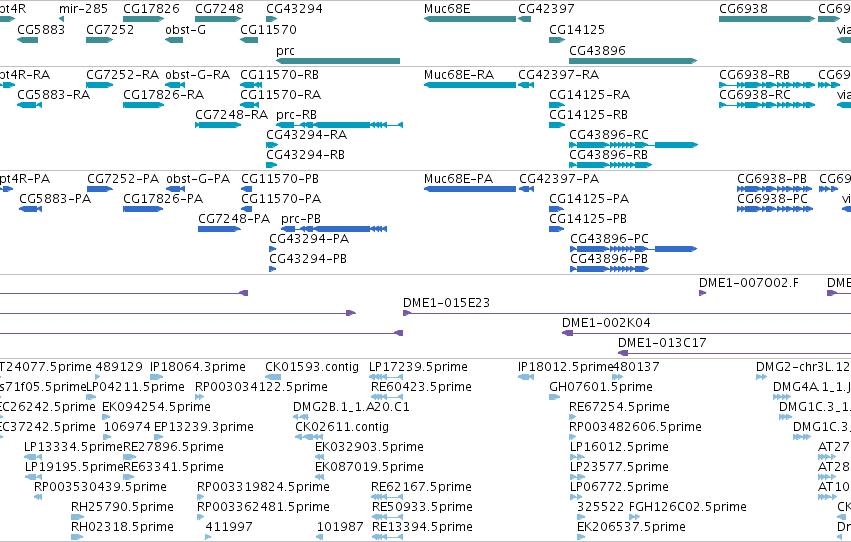Screen dimensions: 851x542
Task: Select the CG6938-RB transcript glyph
Action: coord(767,85)
